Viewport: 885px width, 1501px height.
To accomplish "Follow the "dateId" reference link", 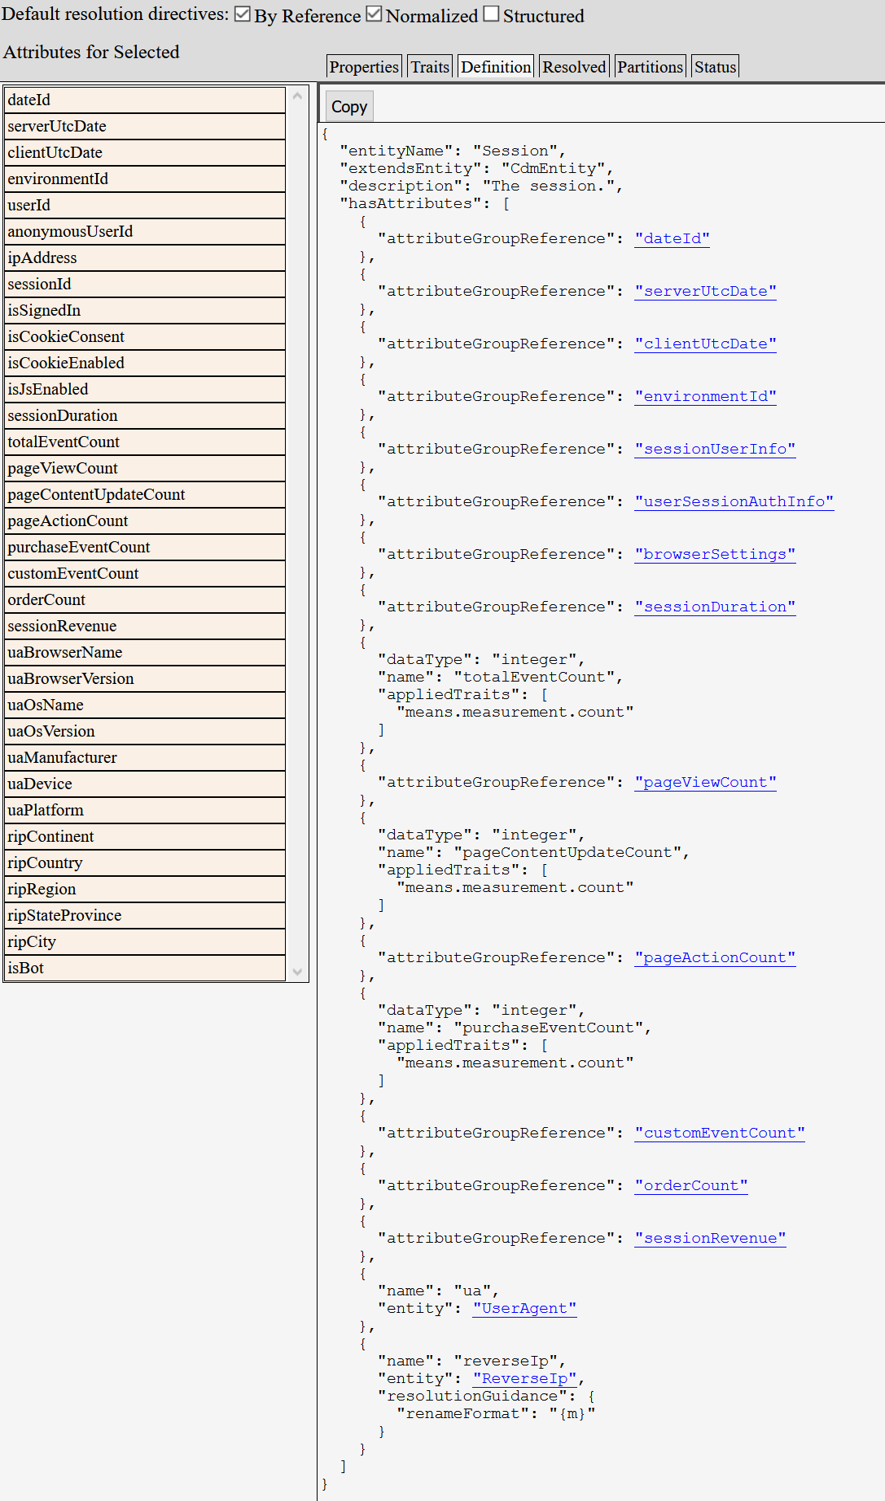I will tap(672, 238).
